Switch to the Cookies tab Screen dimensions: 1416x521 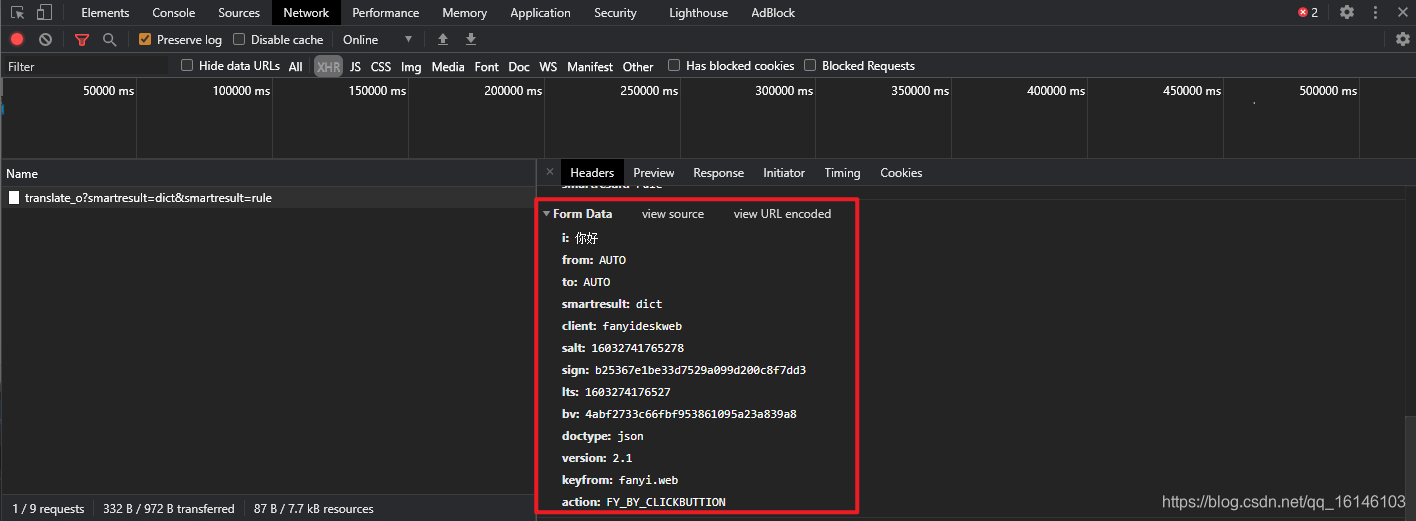901,172
